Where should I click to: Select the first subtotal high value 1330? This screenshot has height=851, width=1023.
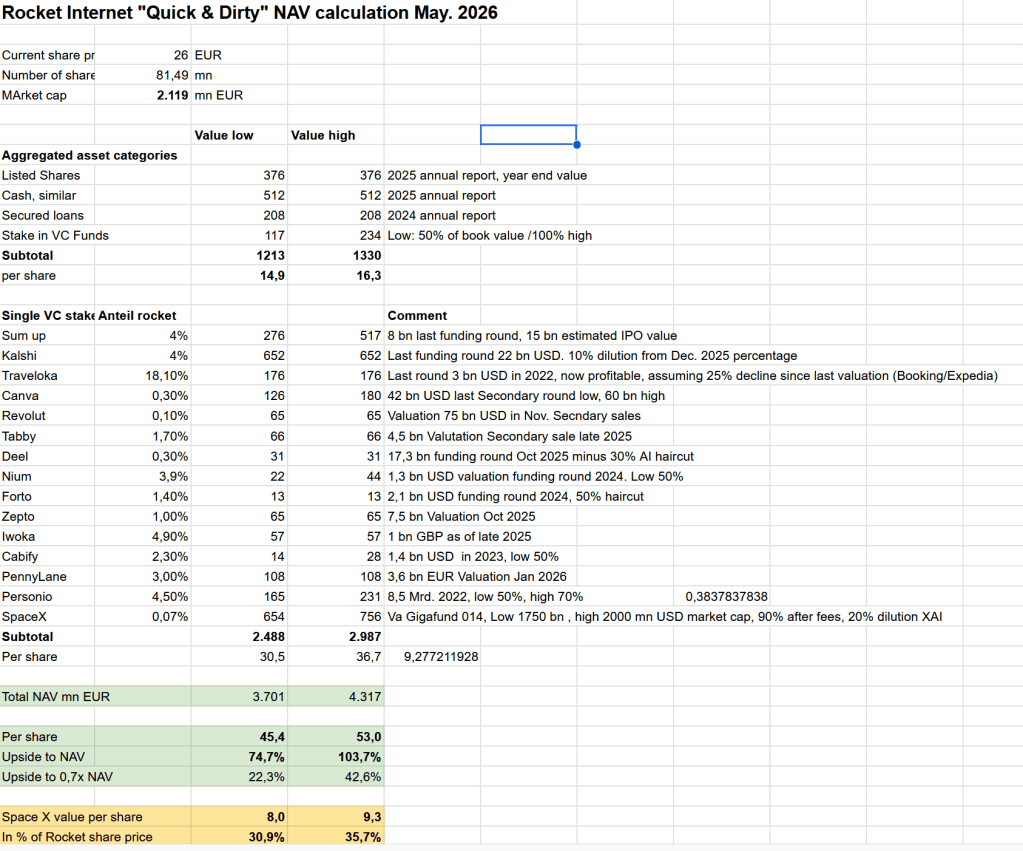click(367, 255)
